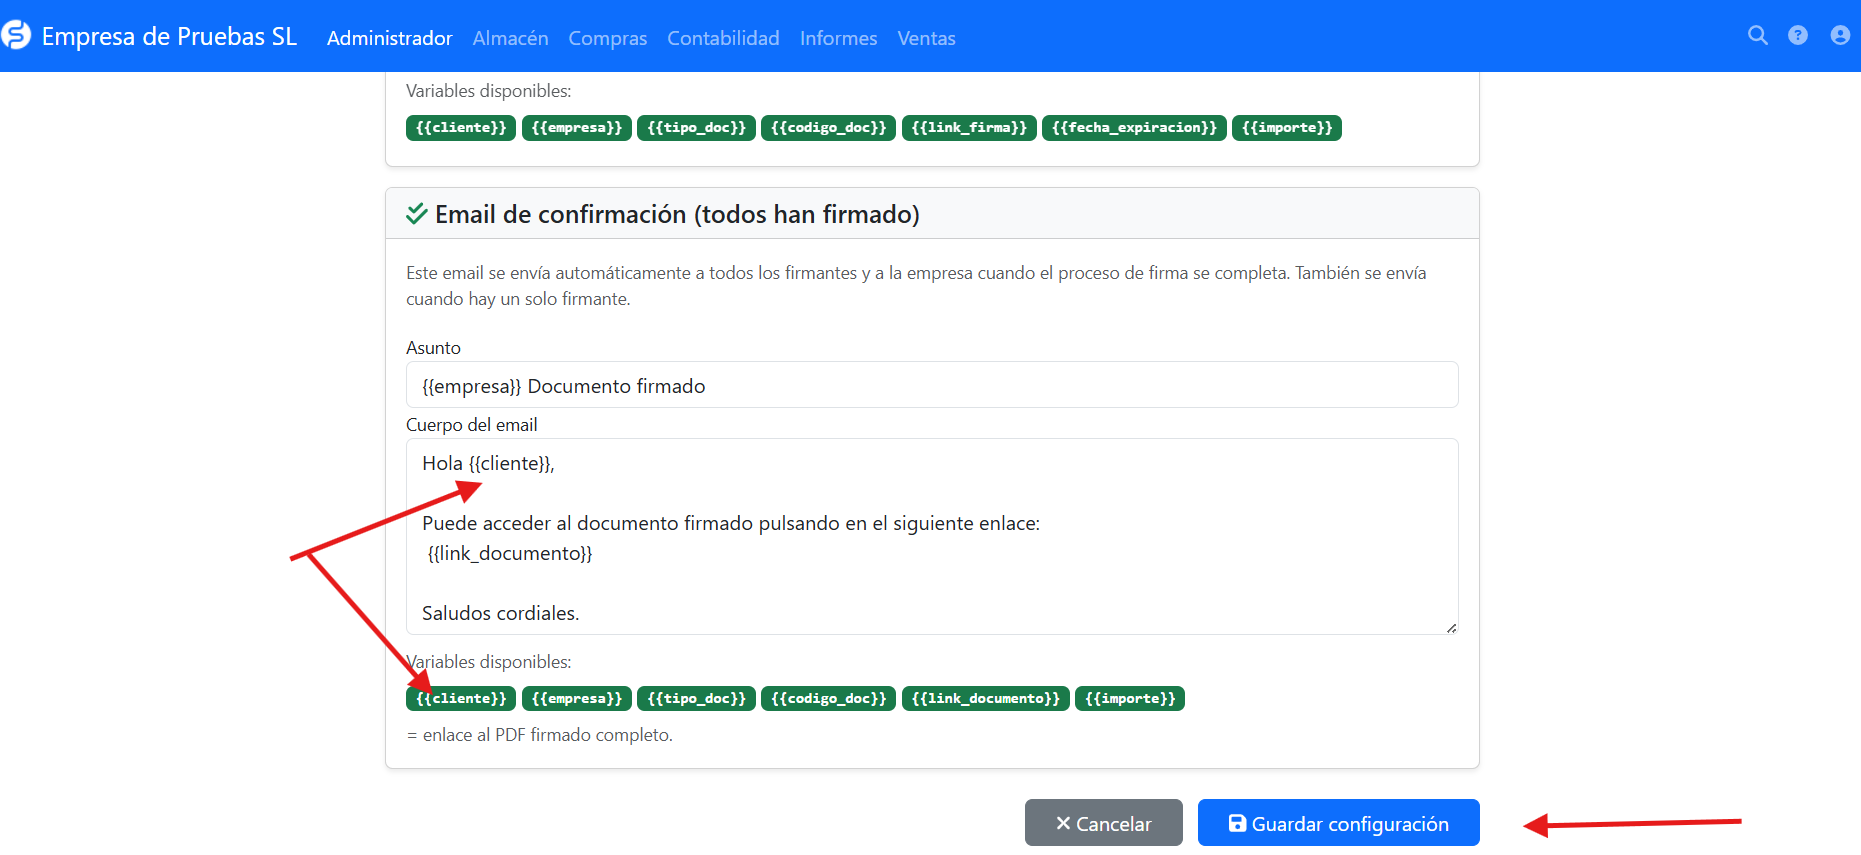Open the help question mark icon
The height and width of the screenshot is (855, 1861).
[1798, 36]
